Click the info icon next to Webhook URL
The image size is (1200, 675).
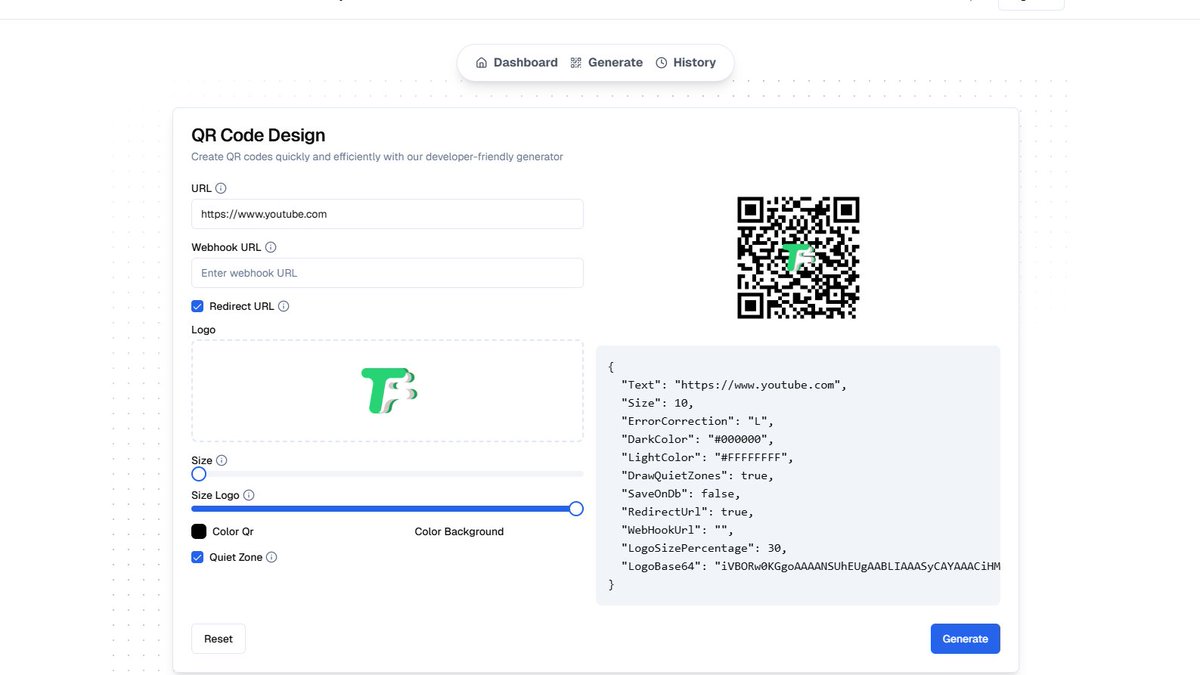point(271,247)
